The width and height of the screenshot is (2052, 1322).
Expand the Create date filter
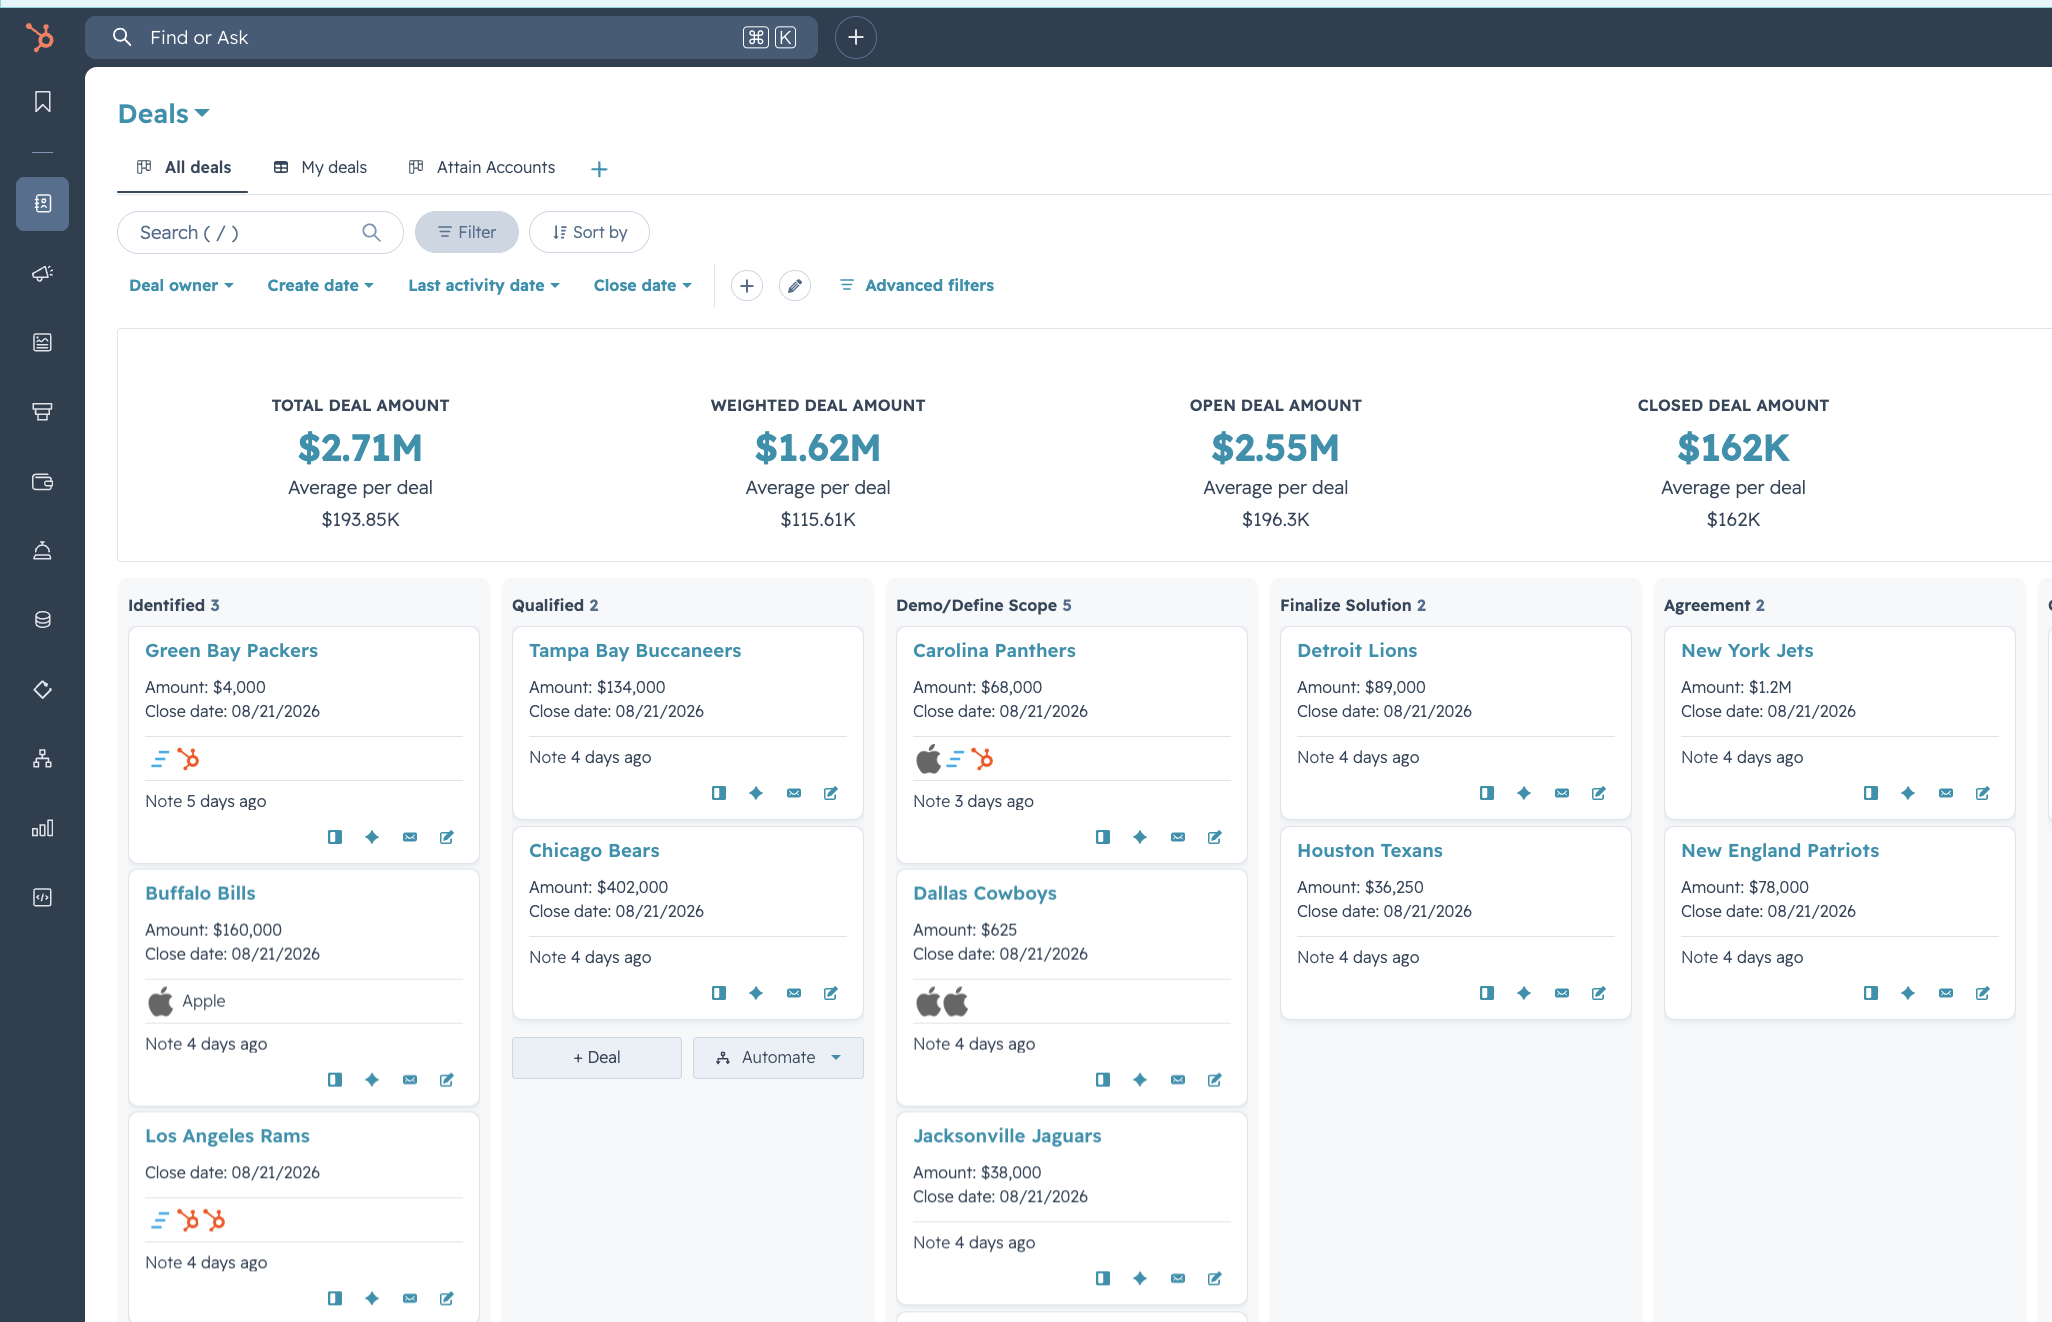pyautogui.click(x=320, y=286)
